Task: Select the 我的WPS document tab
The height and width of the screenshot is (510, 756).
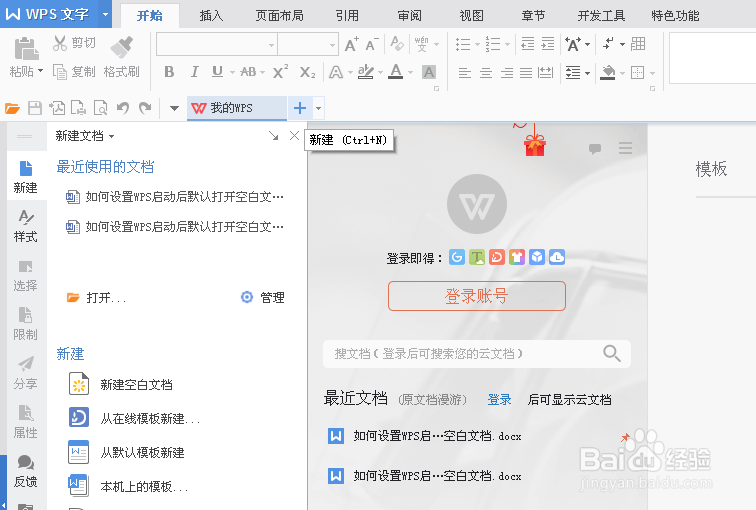Action: 236,108
